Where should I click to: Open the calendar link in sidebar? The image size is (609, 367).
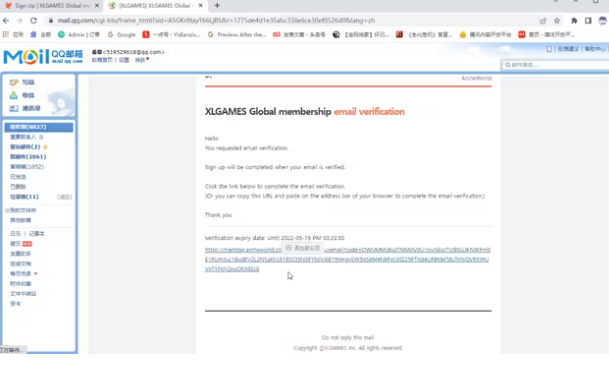coord(16,234)
